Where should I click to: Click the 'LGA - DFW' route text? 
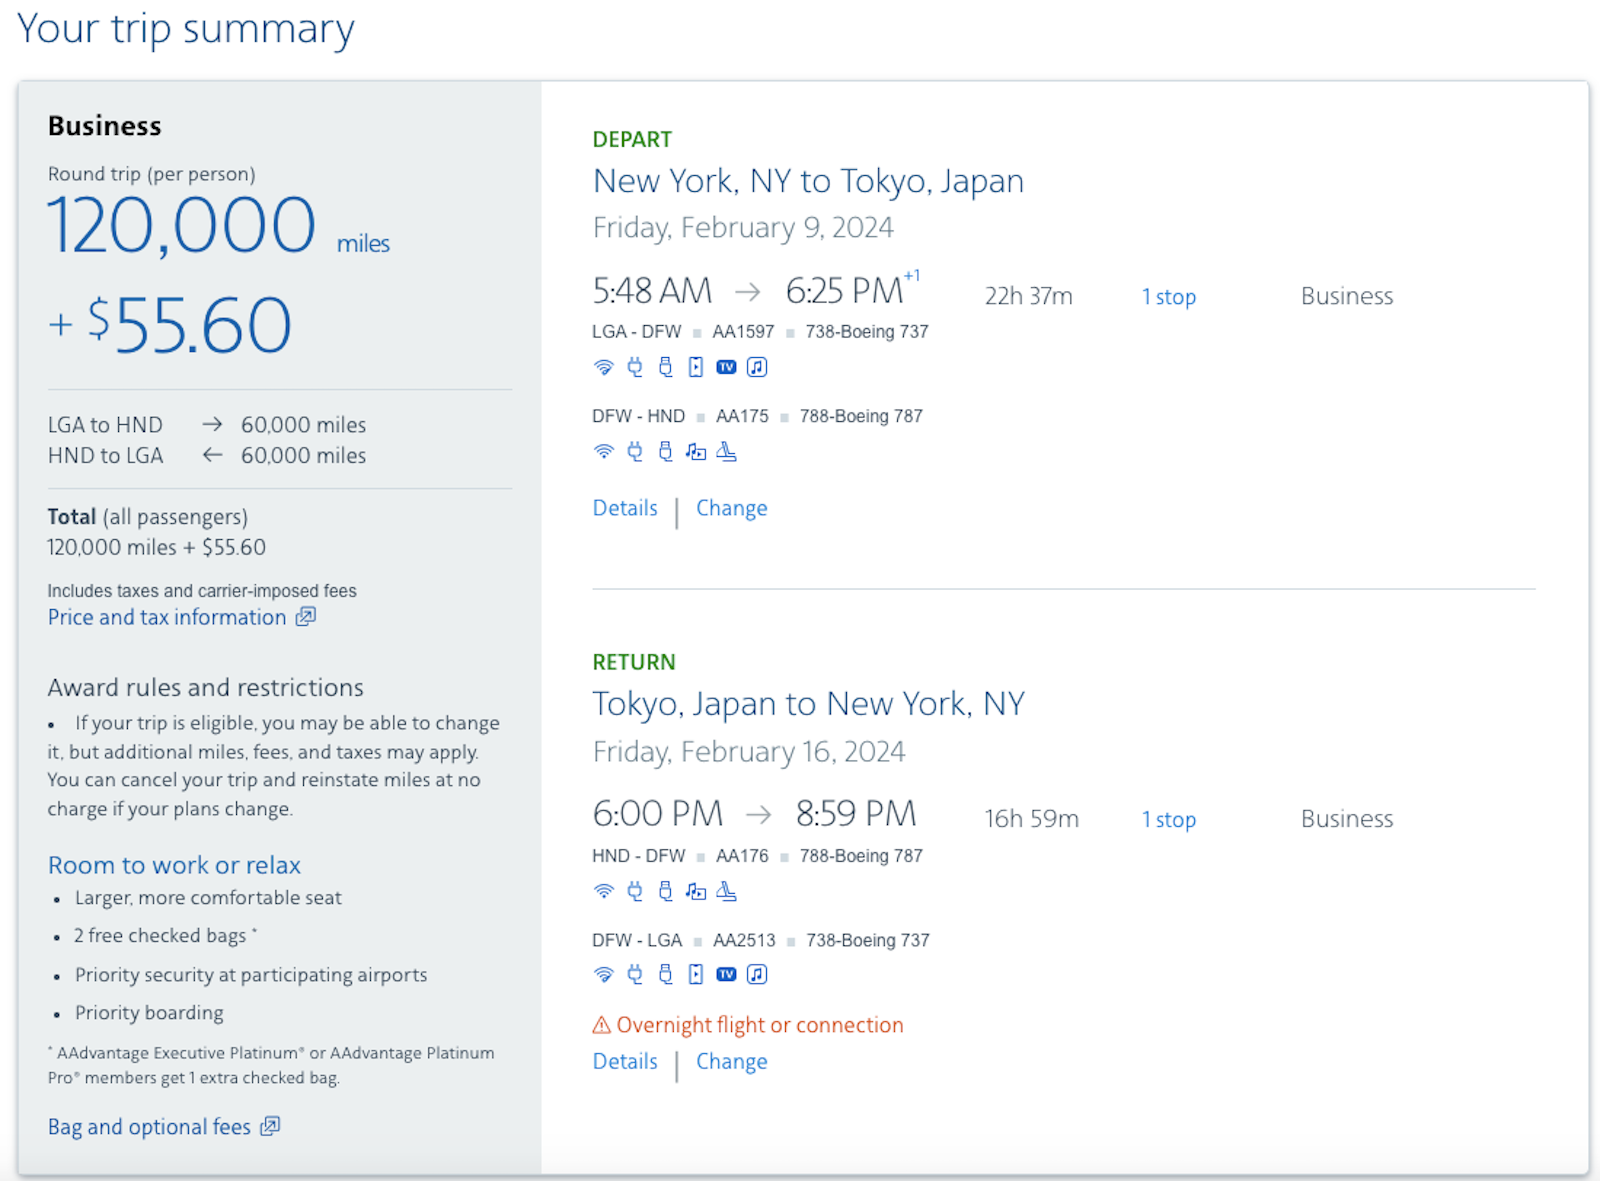(637, 332)
